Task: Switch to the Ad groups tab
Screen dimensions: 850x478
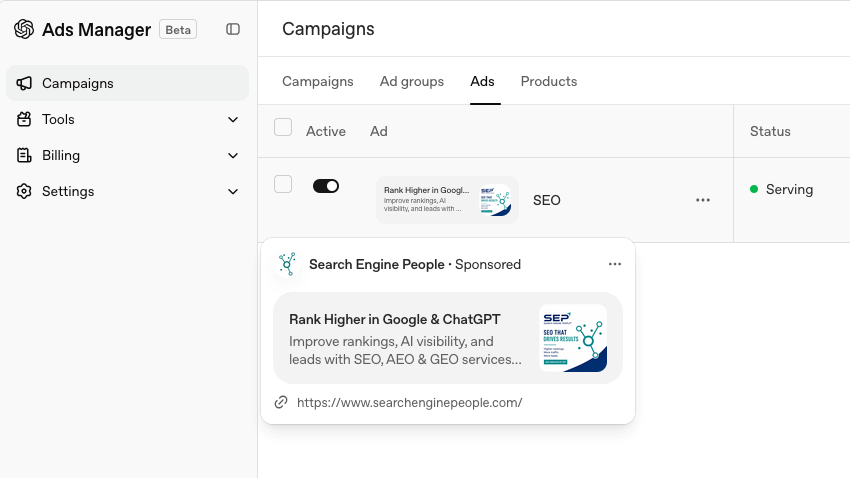Action: point(412,81)
